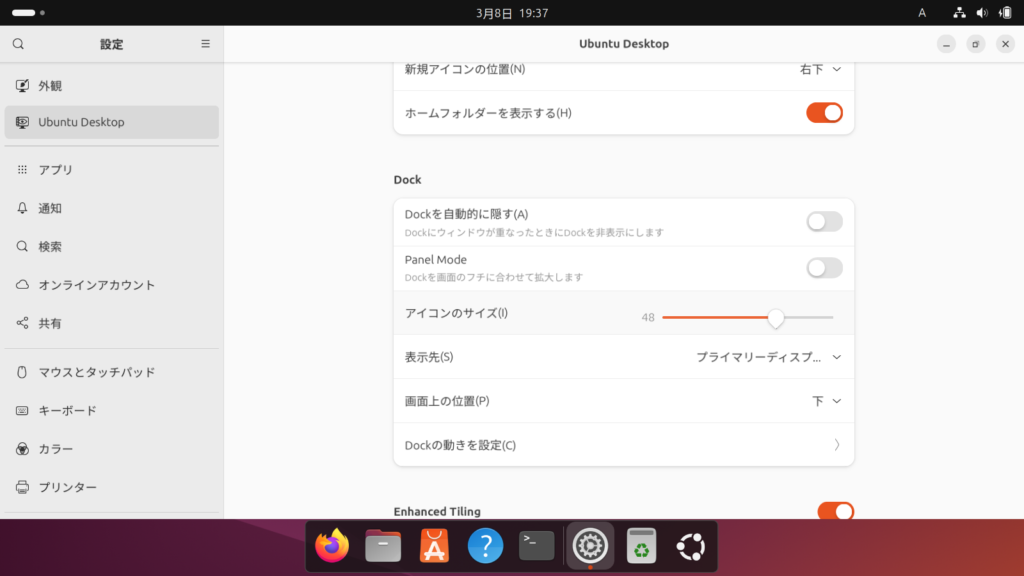The width and height of the screenshot is (1024, 576).
Task: Open Trash from the dock
Action: tap(640, 546)
